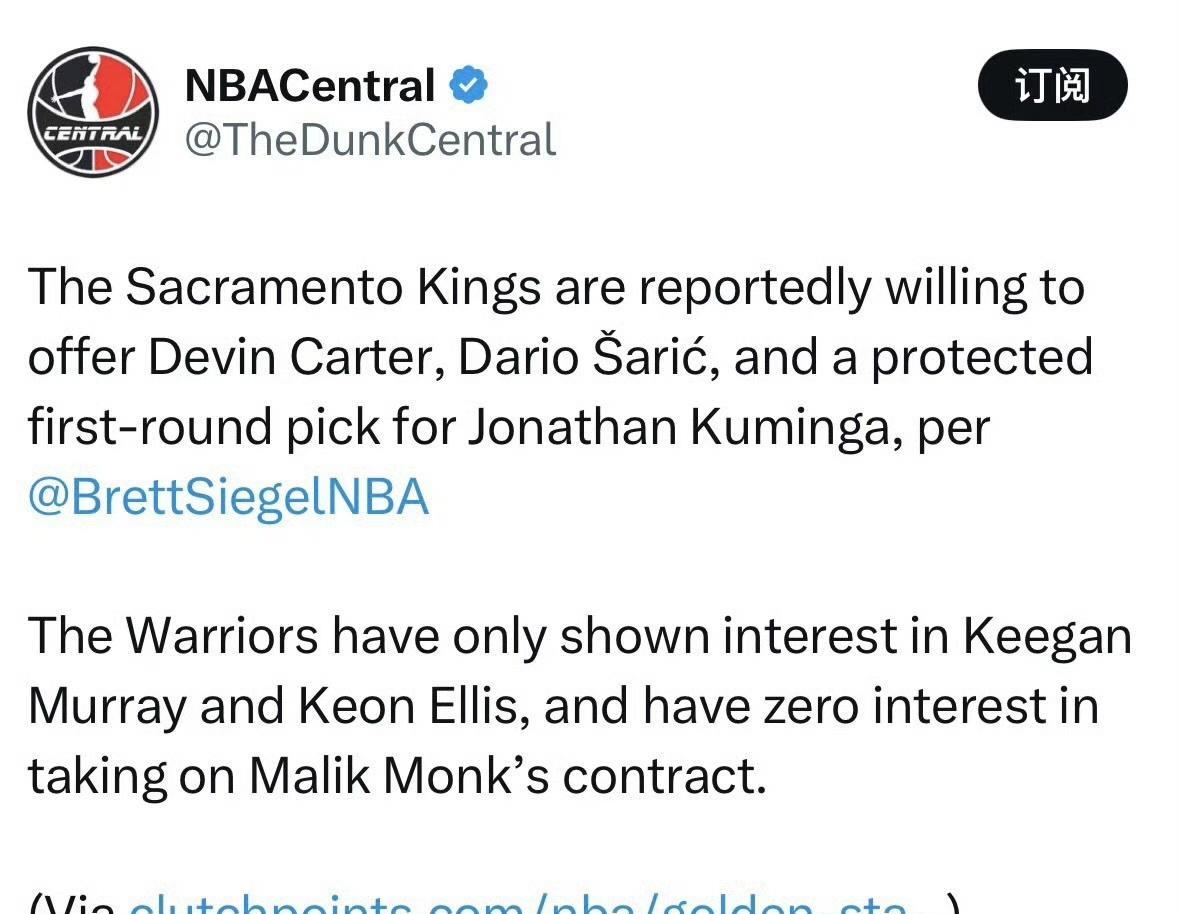Viewport: 1179px width, 914px height.
Task: Open the NBACentral display name
Action: click(310, 86)
